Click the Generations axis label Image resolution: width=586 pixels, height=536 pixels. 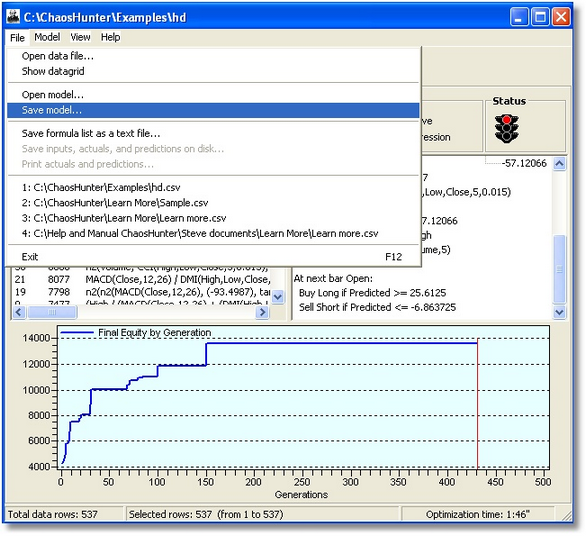tap(301, 495)
